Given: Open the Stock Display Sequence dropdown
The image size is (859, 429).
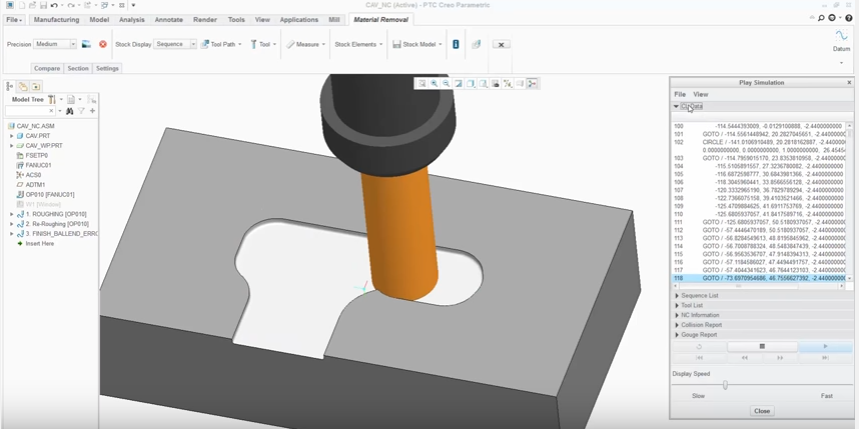Looking at the screenshot, I should click(x=175, y=44).
